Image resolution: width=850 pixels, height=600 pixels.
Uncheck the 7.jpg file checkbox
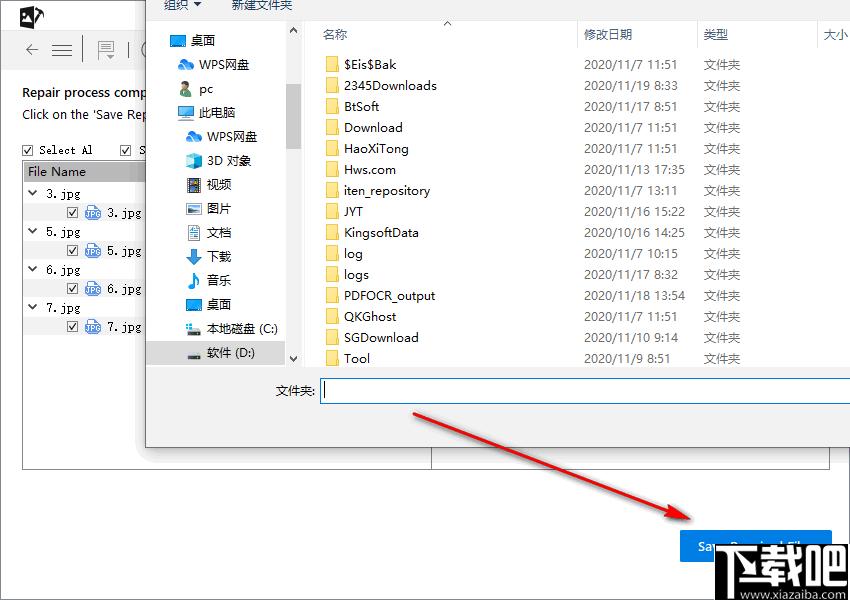(x=72, y=326)
